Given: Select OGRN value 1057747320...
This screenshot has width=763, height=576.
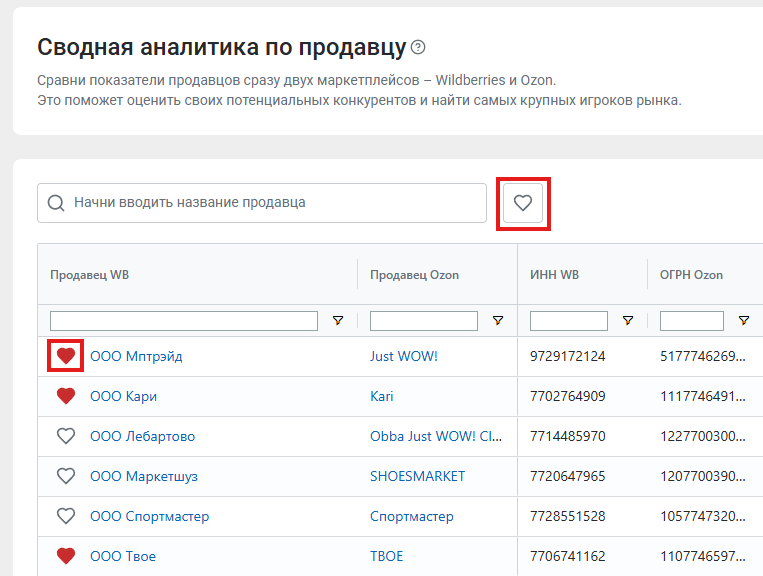Looking at the screenshot, I should click(703, 516).
